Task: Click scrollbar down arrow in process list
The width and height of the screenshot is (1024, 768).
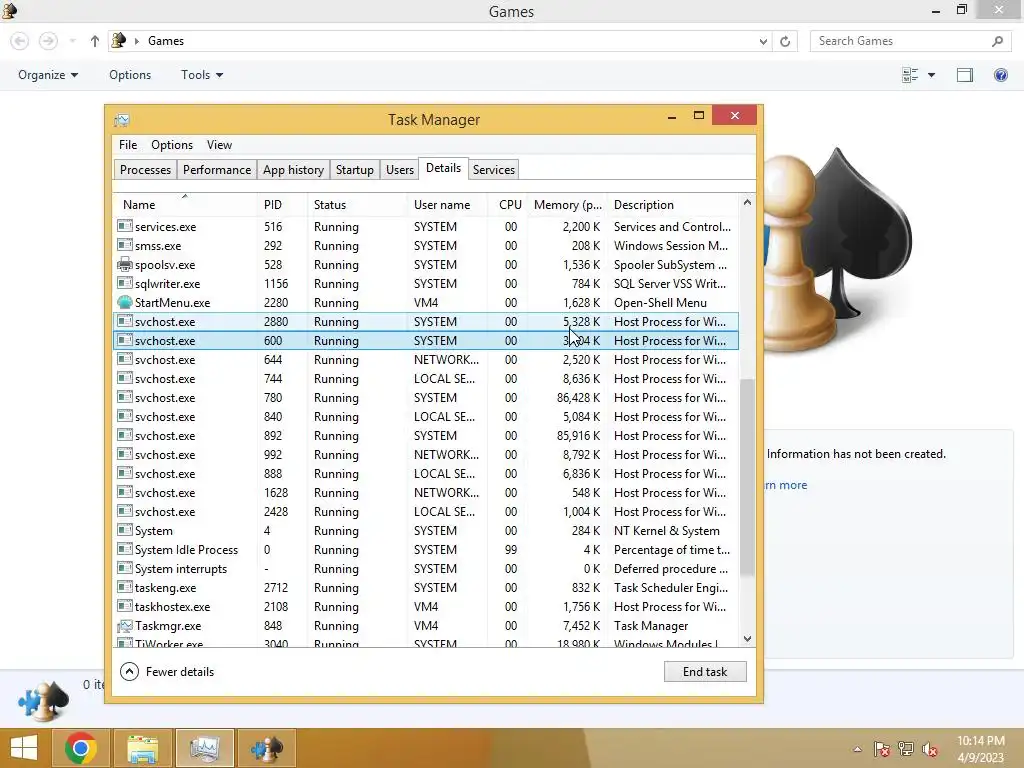Action: 747,639
